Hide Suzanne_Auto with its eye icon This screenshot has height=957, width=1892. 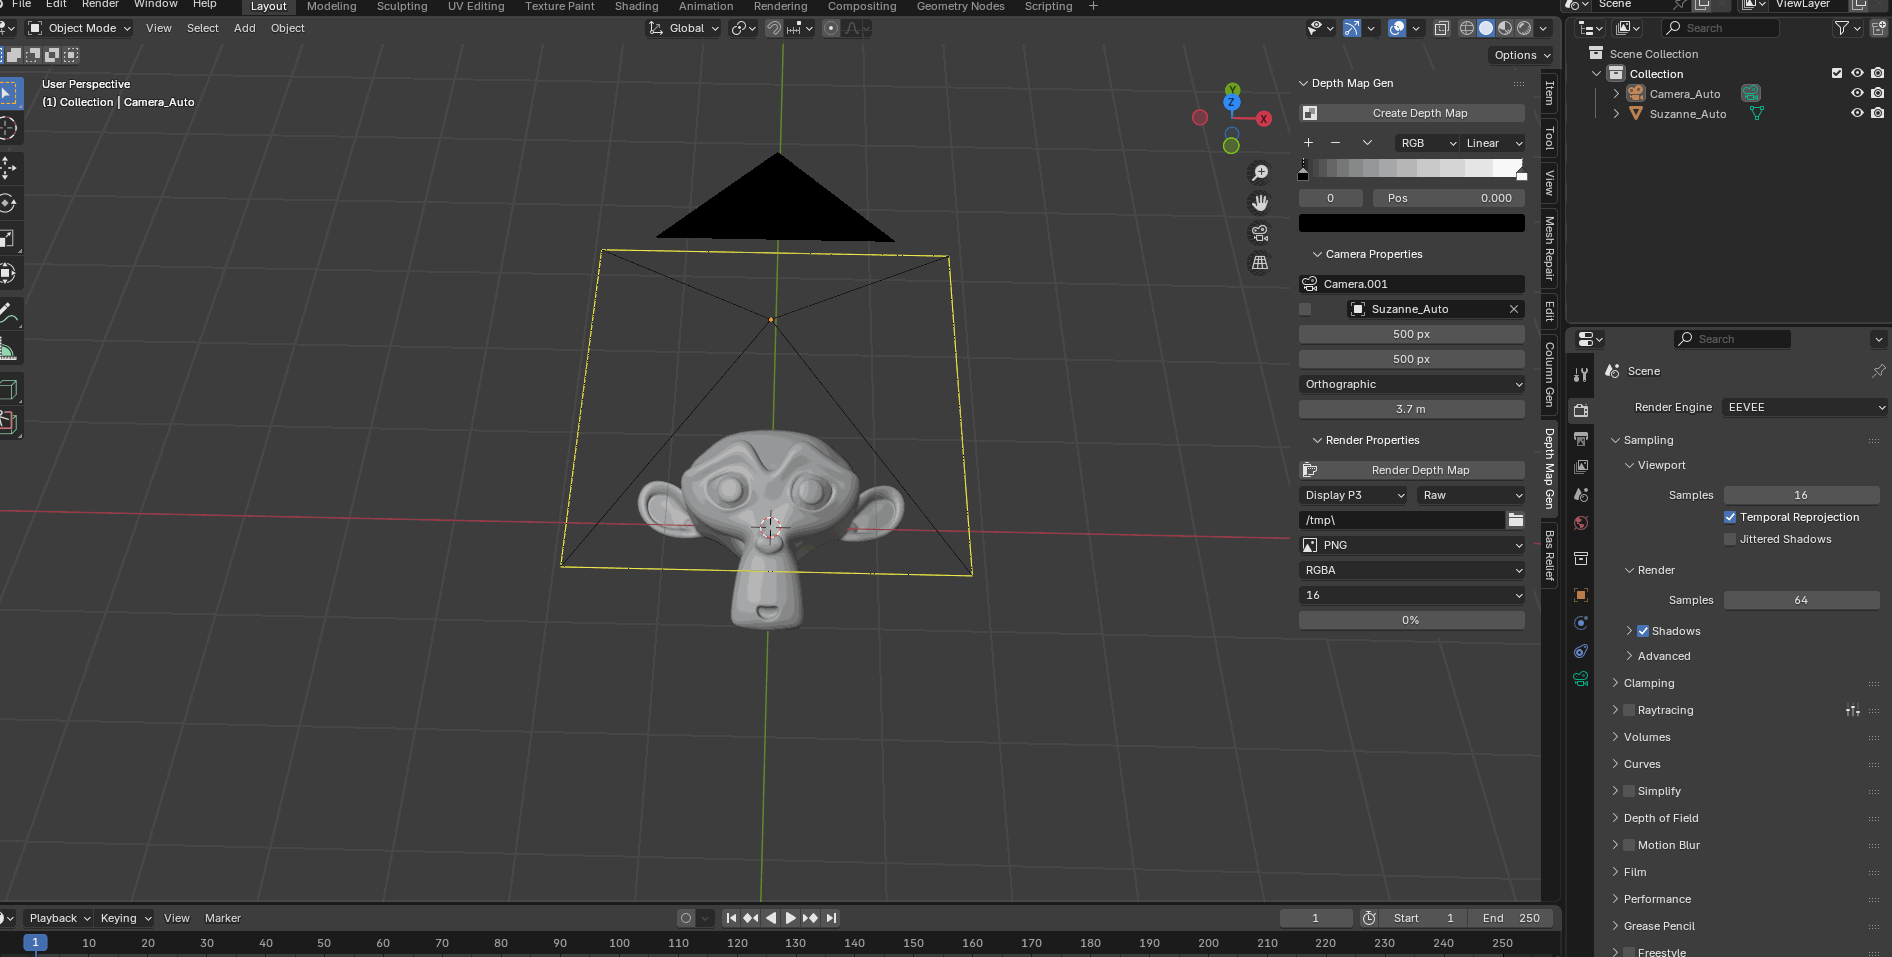[x=1857, y=113]
